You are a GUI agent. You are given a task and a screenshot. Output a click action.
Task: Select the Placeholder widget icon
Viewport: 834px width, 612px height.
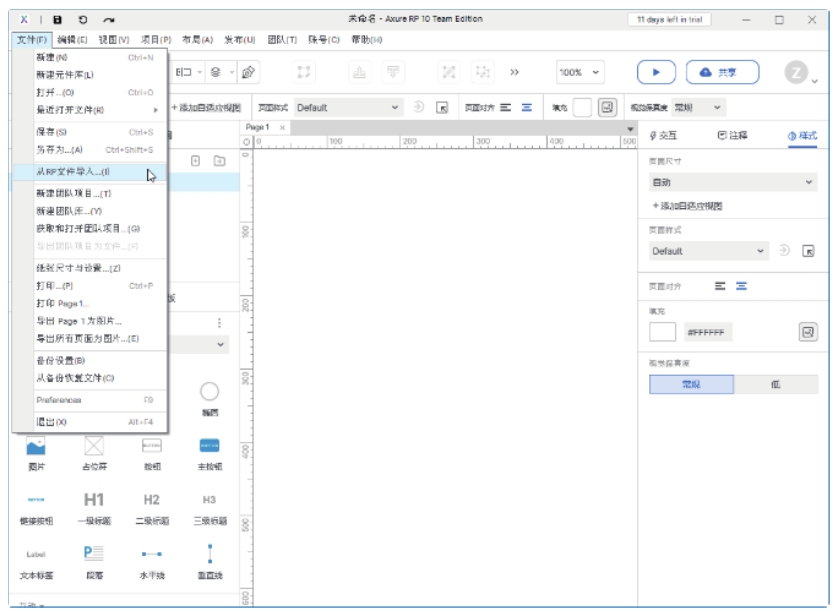pyautogui.click(x=93, y=446)
